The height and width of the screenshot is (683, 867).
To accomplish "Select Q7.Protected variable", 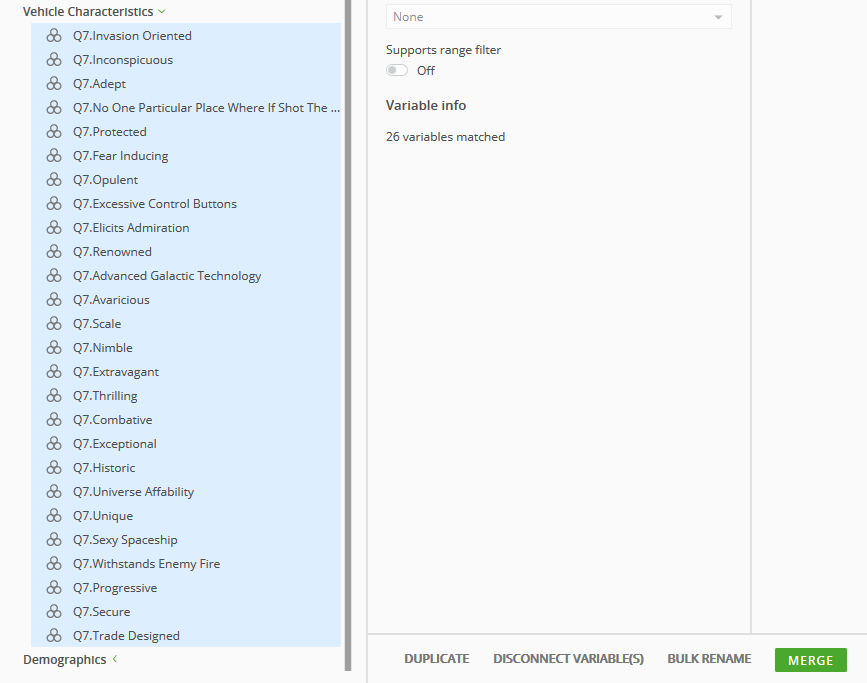I will (x=186, y=132).
